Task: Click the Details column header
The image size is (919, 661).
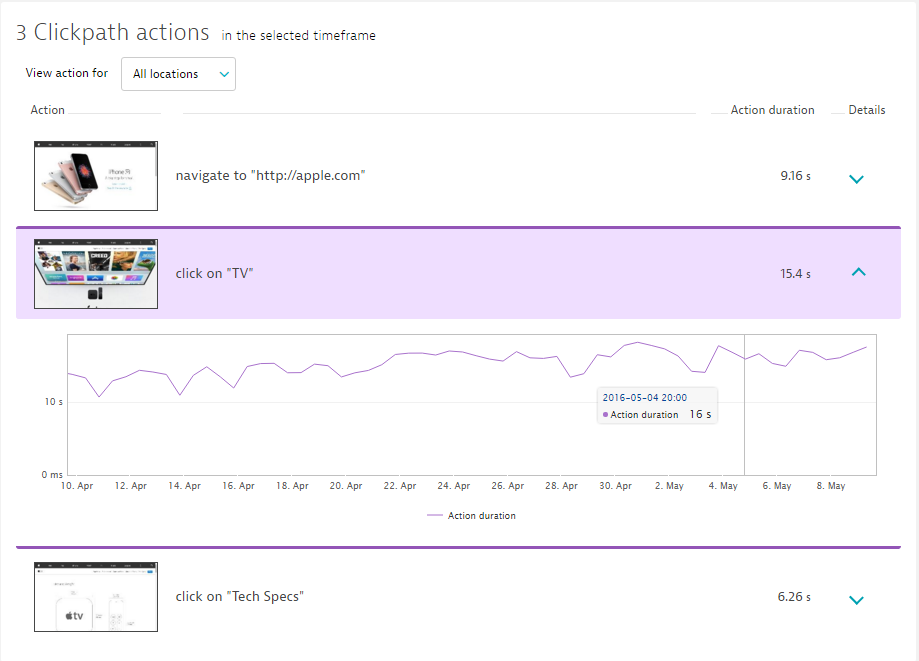Action: 867,110
